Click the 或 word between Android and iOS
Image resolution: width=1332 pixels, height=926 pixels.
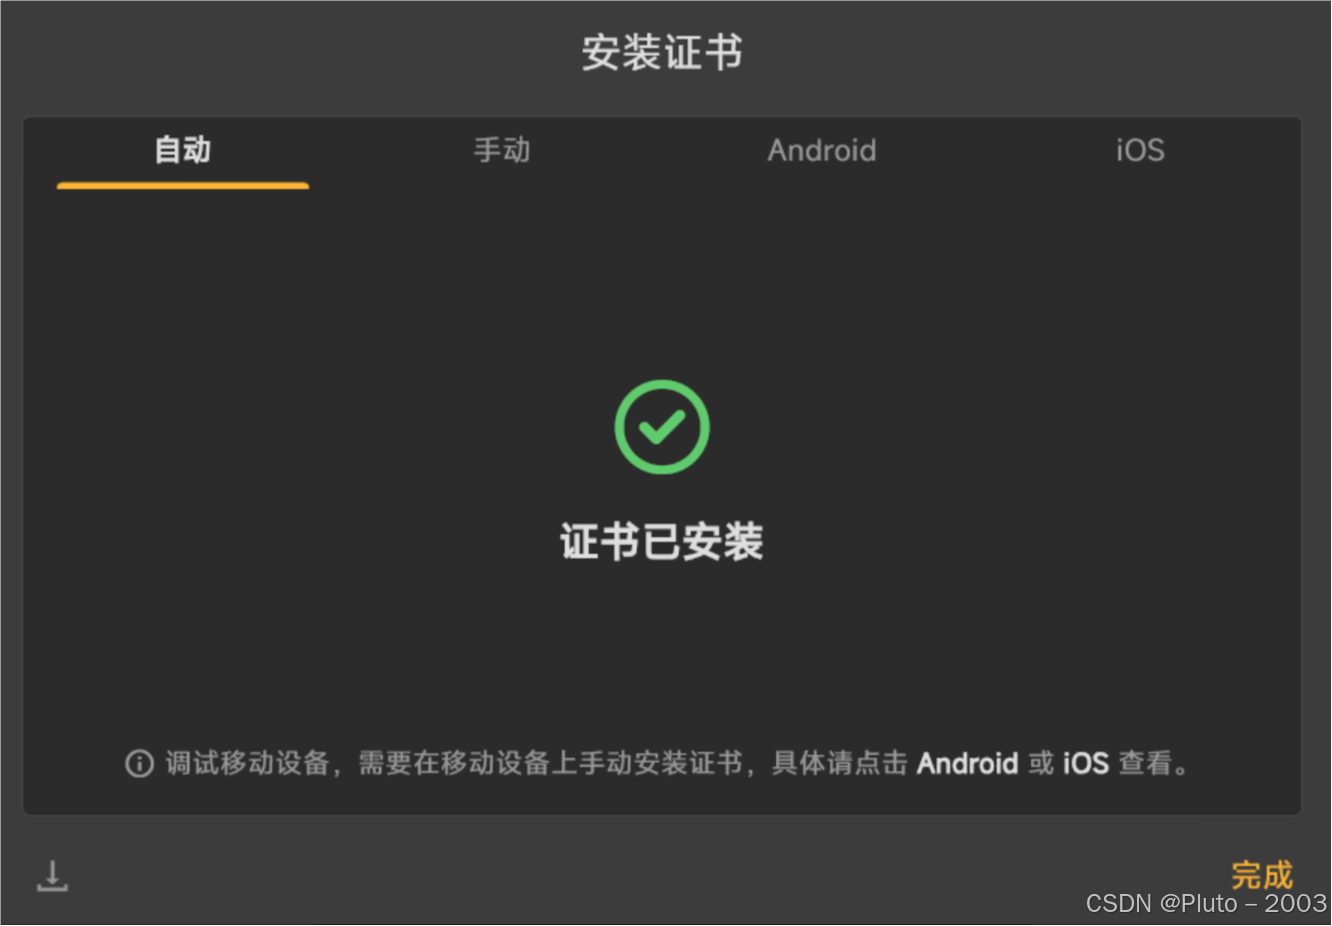click(1041, 764)
